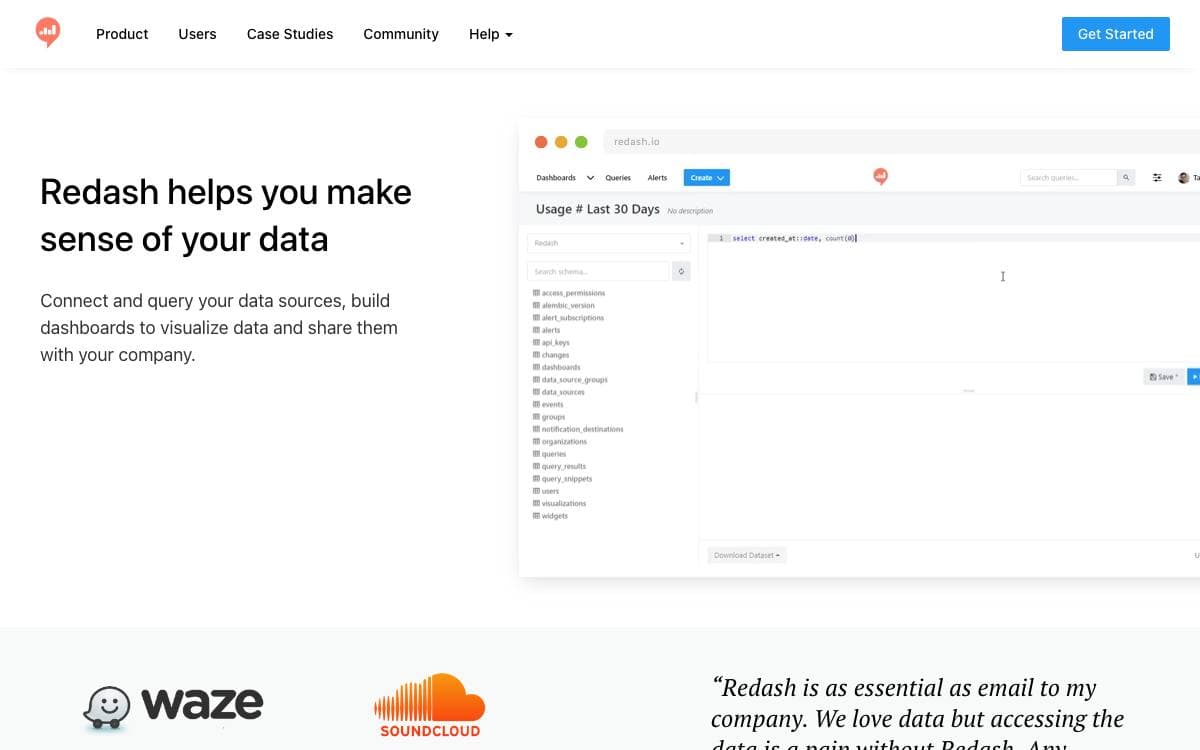The image size is (1200, 750).
Task: Open the settings sliders icon
Action: click(1157, 178)
